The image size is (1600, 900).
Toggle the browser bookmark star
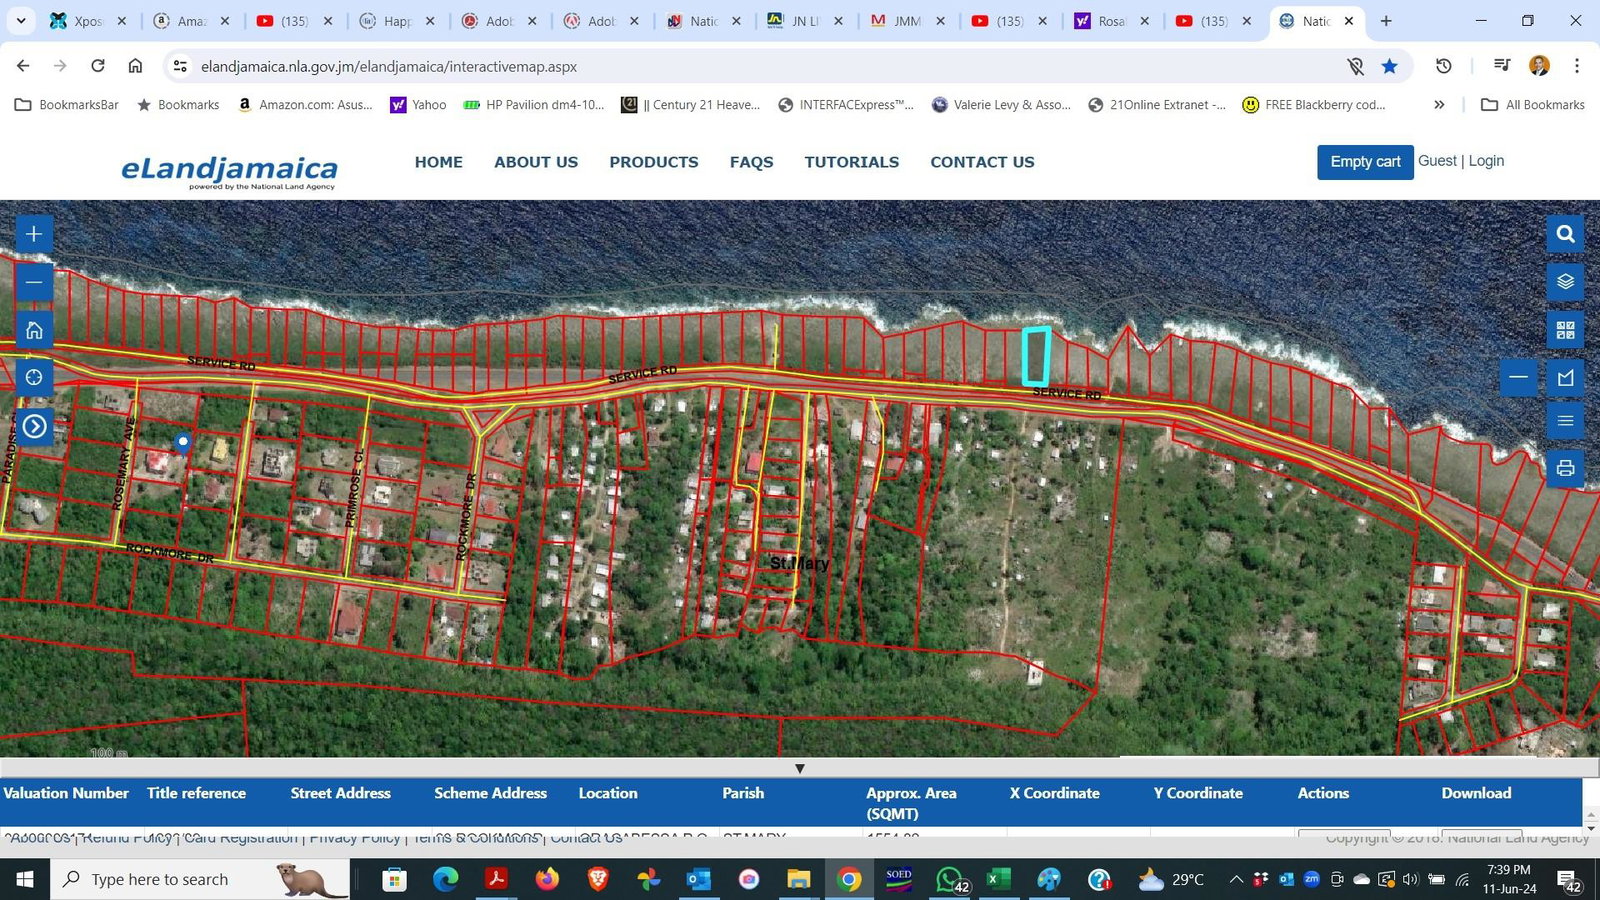click(x=1390, y=66)
